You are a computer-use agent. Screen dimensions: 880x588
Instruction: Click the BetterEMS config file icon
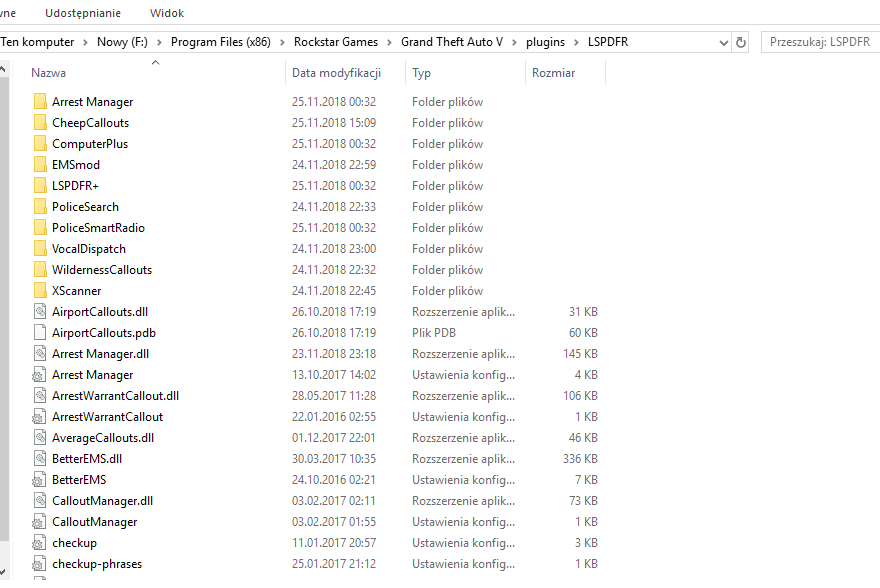coord(39,480)
